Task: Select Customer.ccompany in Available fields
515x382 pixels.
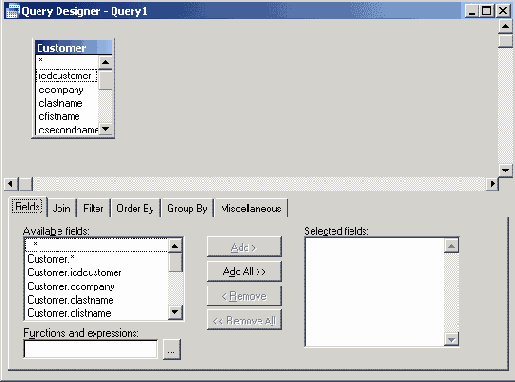Action: 97,286
